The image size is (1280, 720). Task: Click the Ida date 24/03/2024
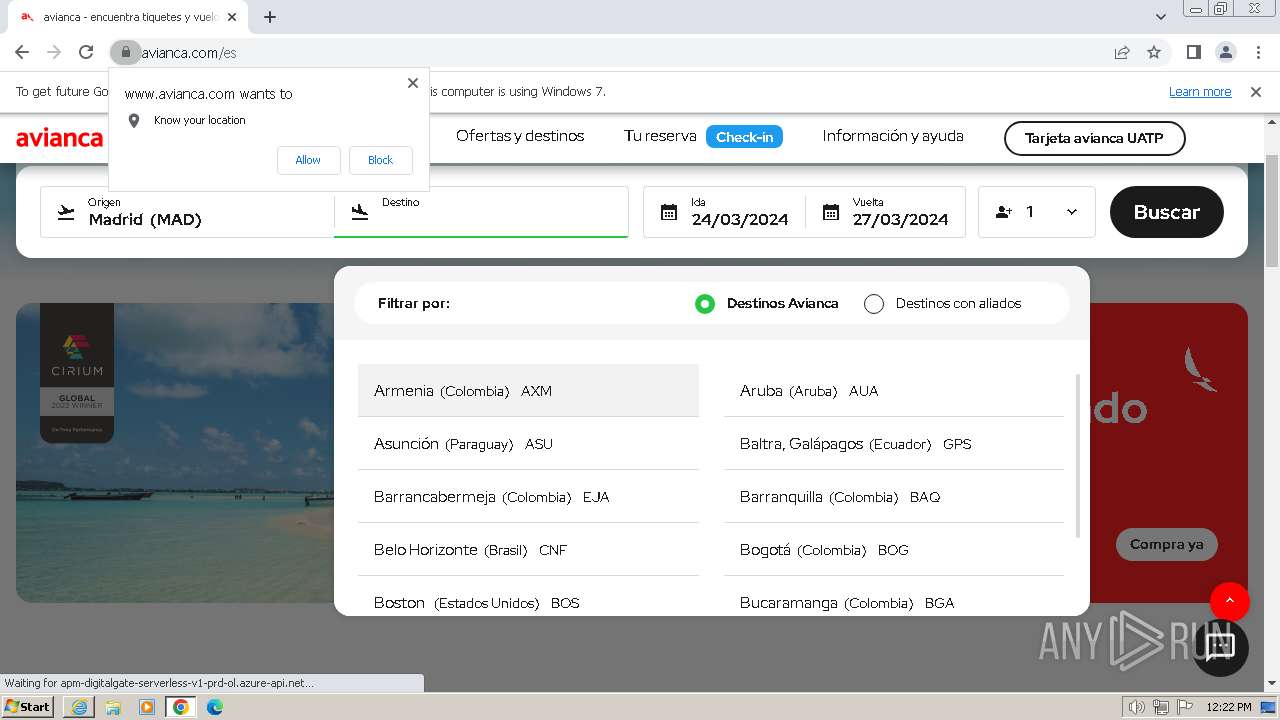[740, 220]
